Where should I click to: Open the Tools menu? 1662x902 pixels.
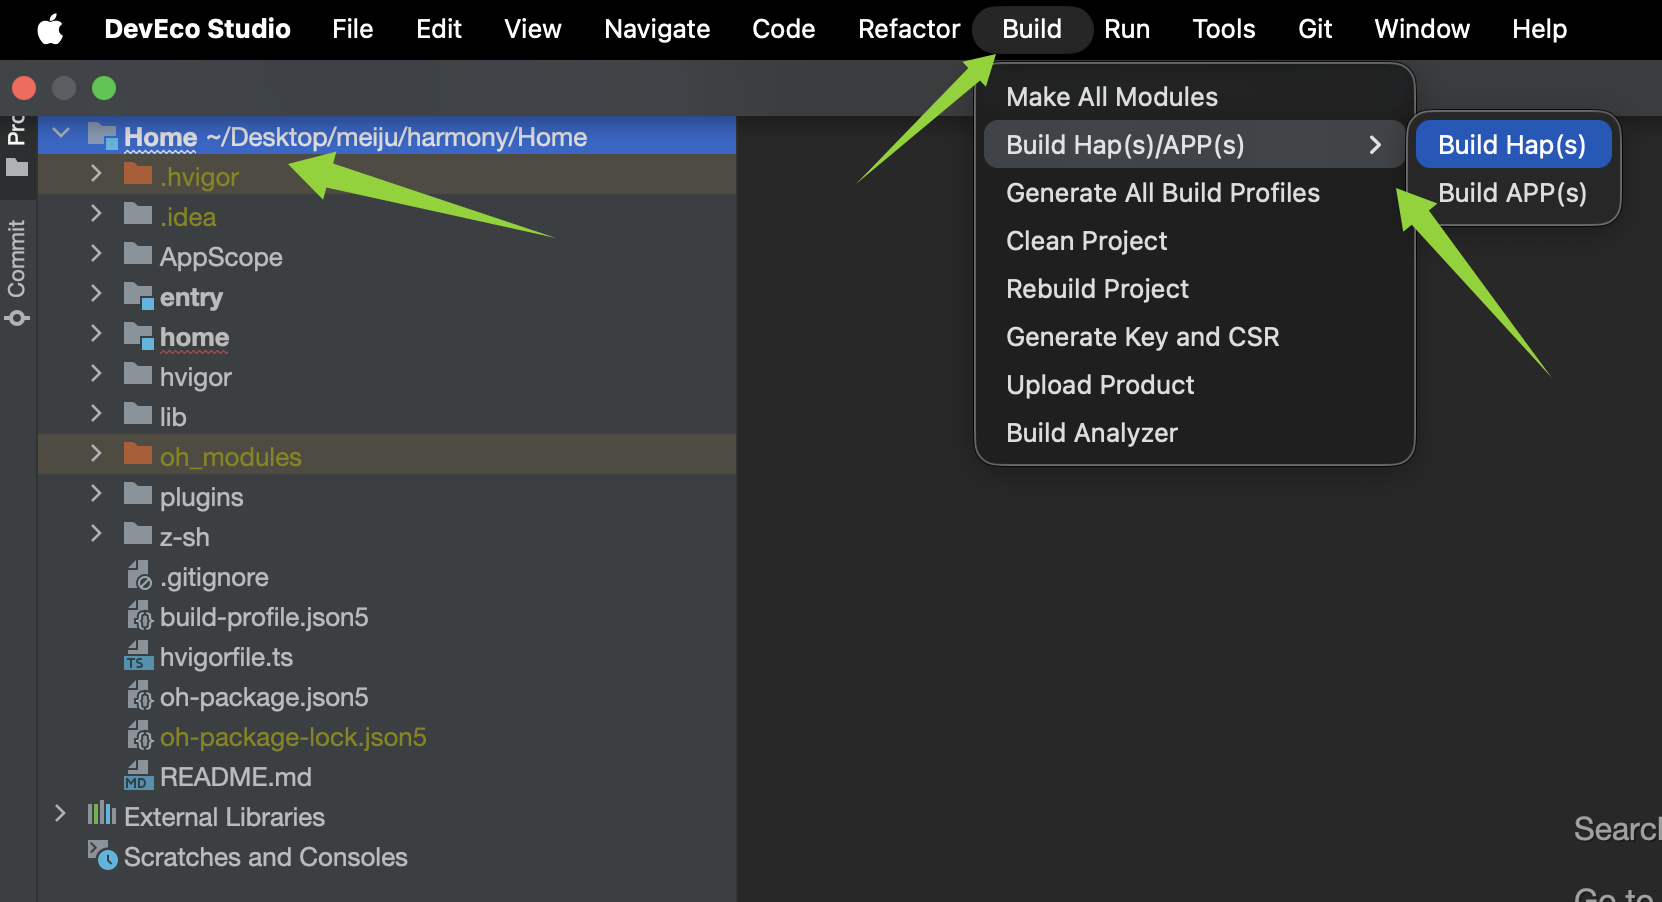click(x=1224, y=29)
